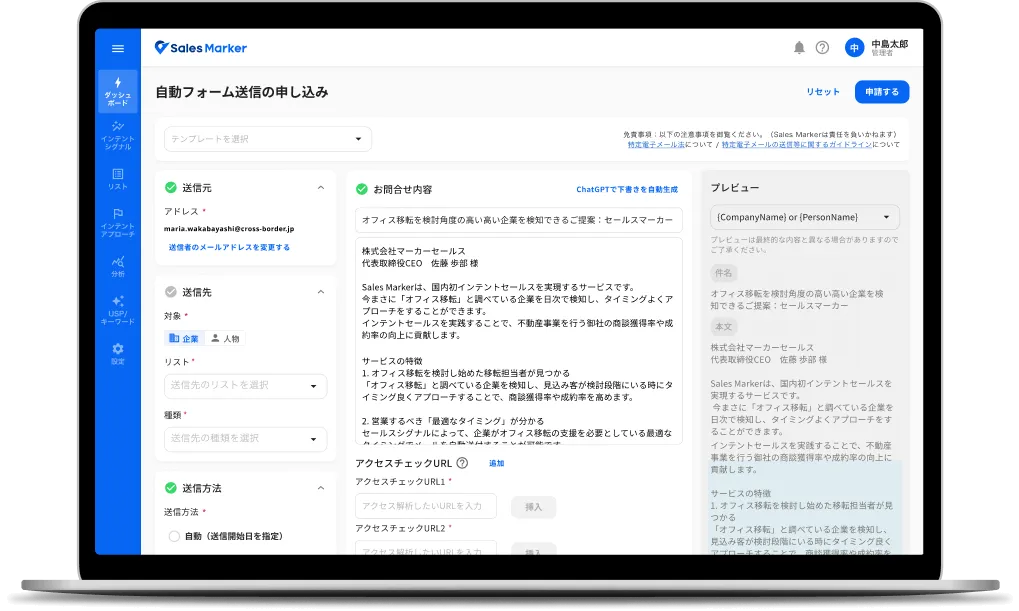Viewport: 1019px width, 611px height.
Task: Click the 申請する button
Action: [882, 92]
